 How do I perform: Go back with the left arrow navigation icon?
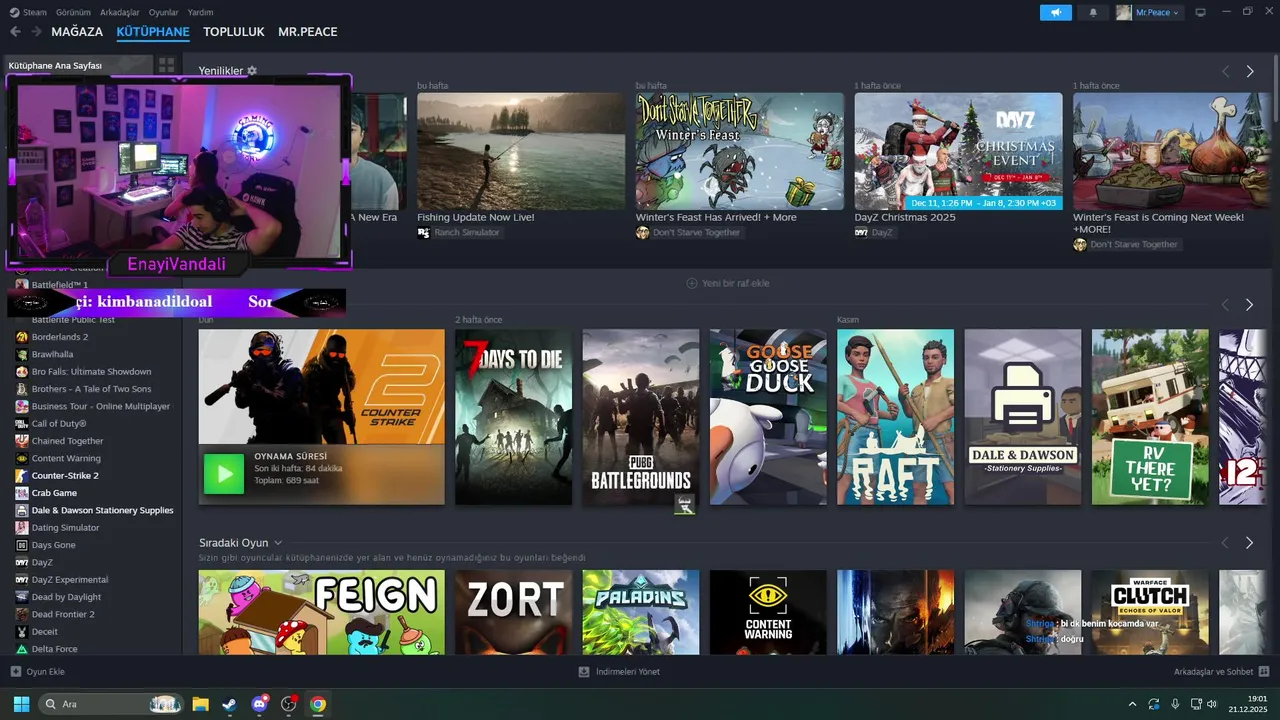[15, 32]
